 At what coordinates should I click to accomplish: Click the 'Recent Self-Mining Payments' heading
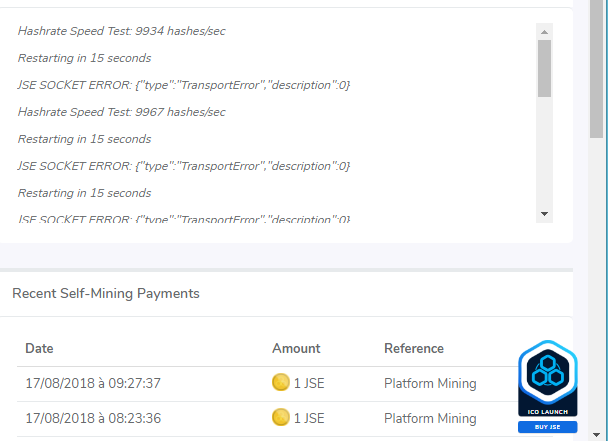coord(106,294)
